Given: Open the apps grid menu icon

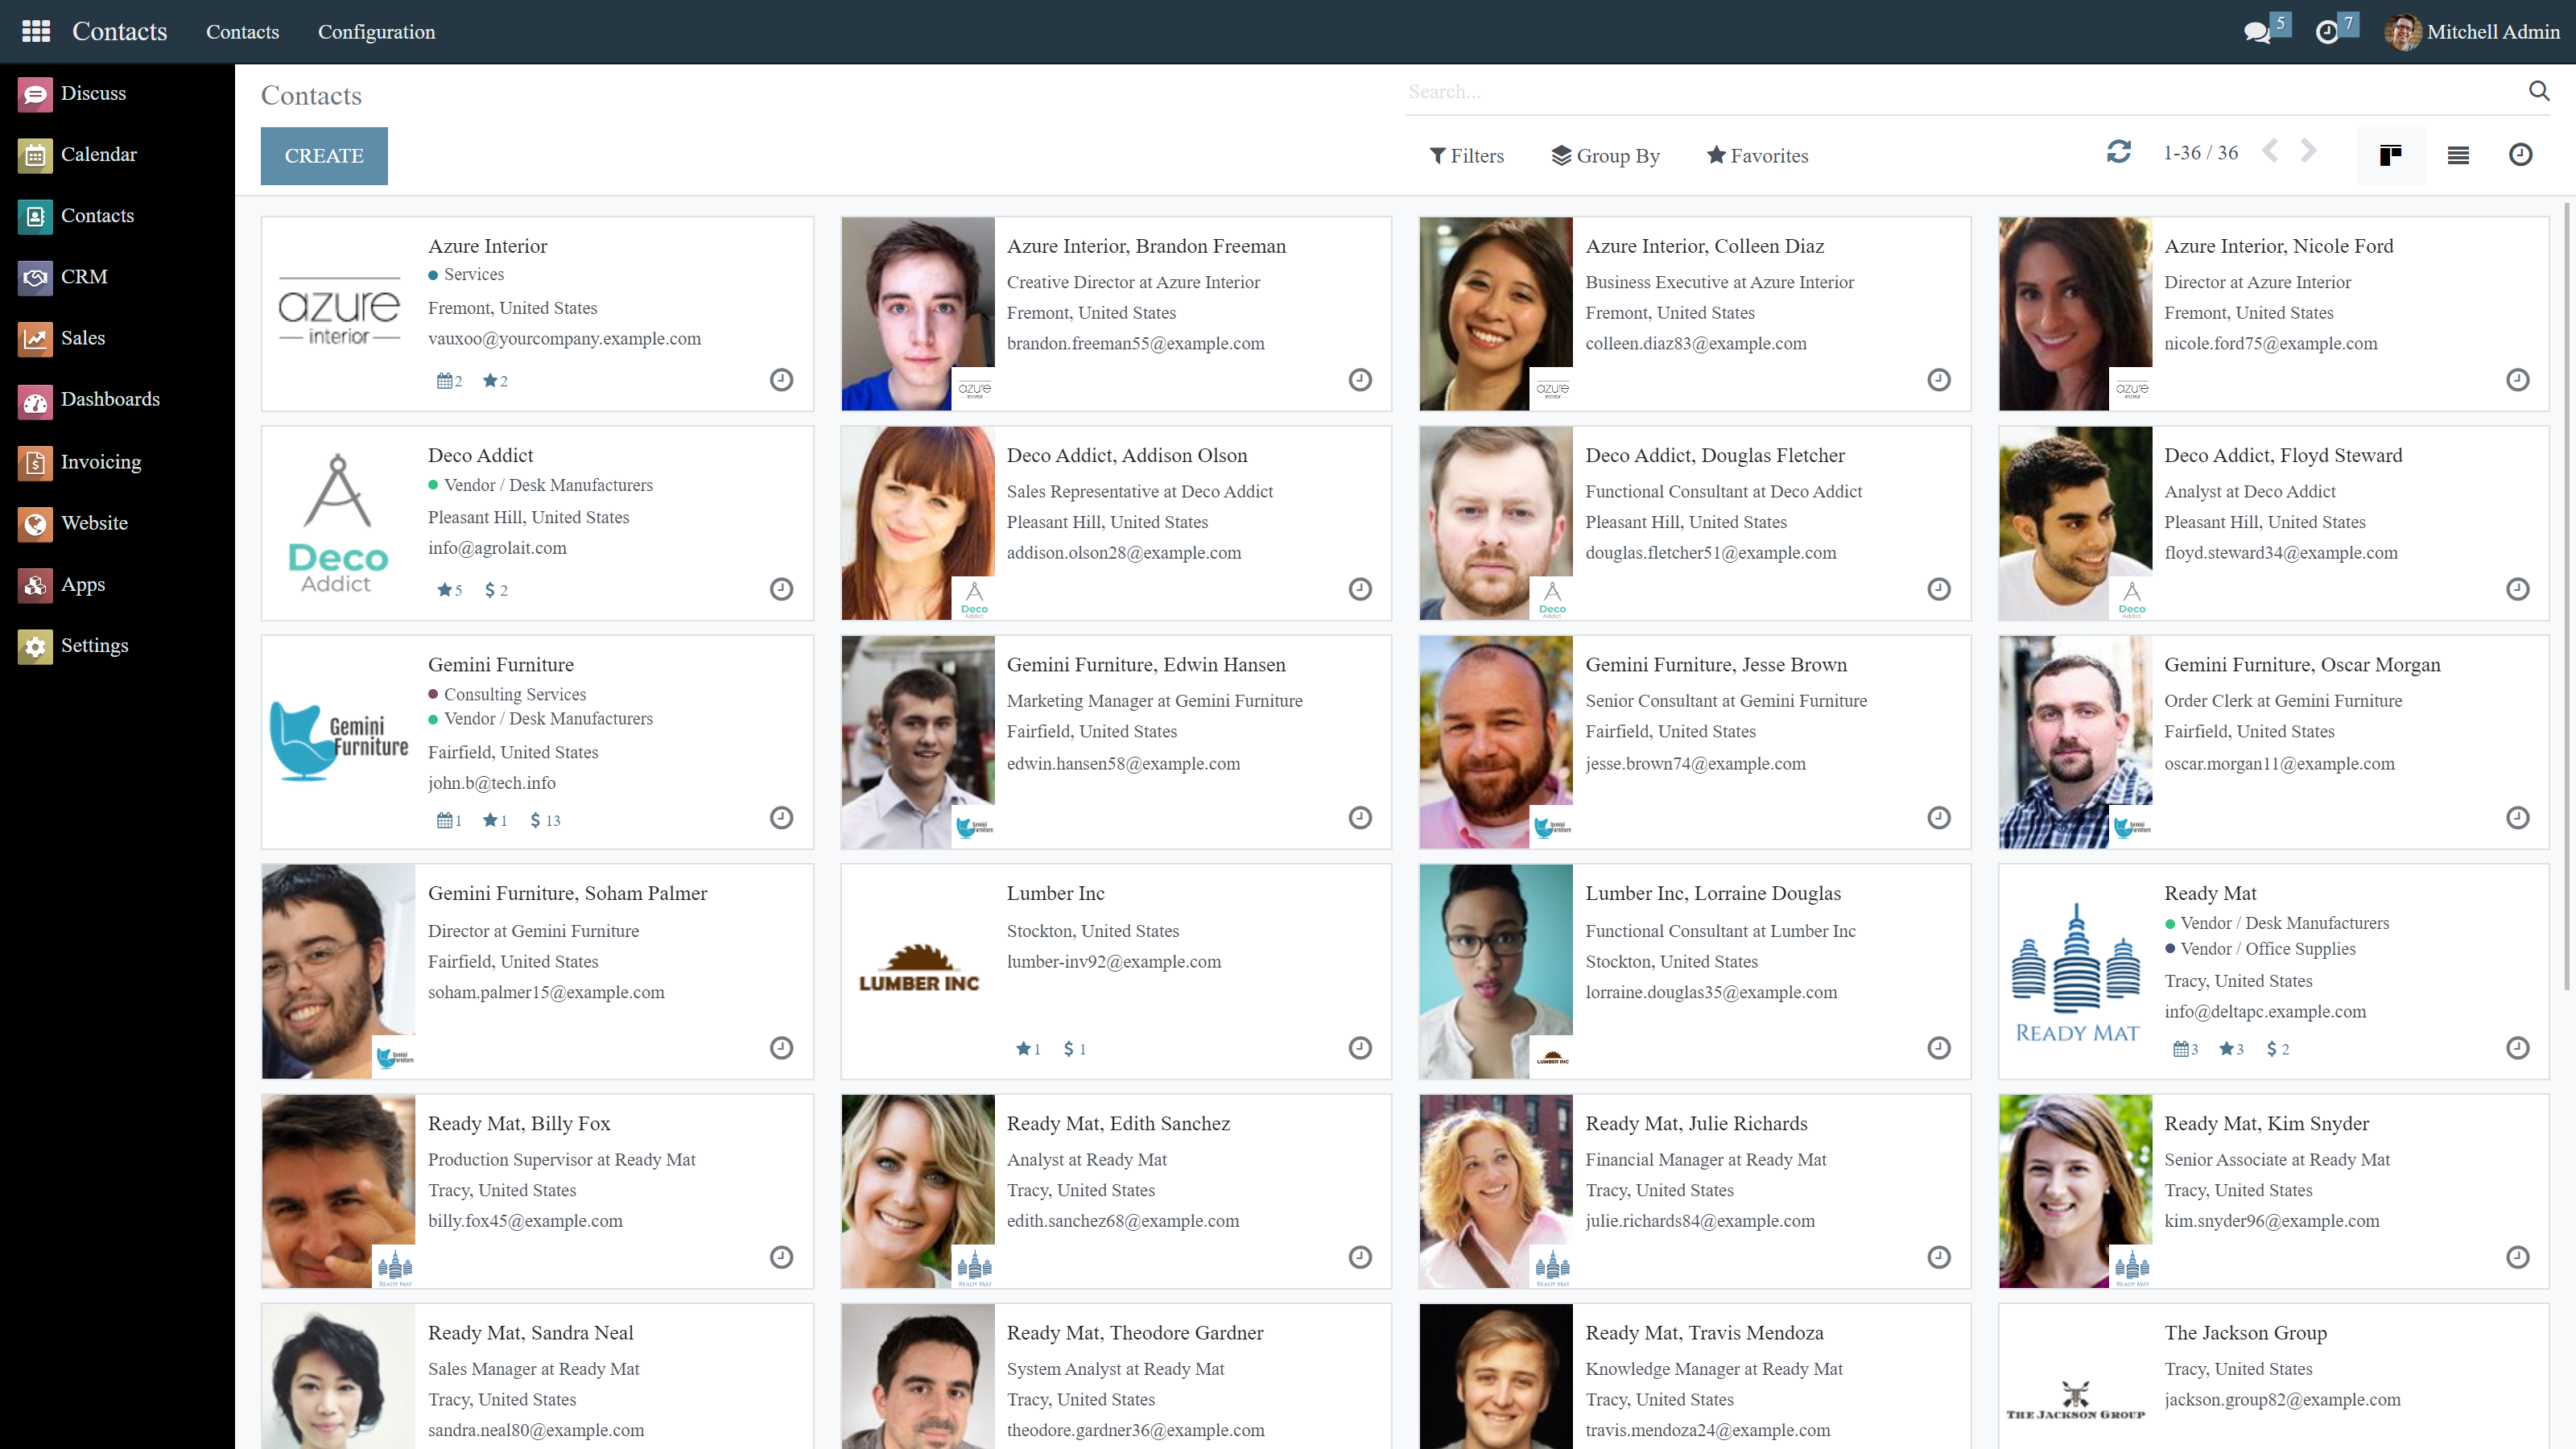Looking at the screenshot, I should pyautogui.click(x=36, y=32).
